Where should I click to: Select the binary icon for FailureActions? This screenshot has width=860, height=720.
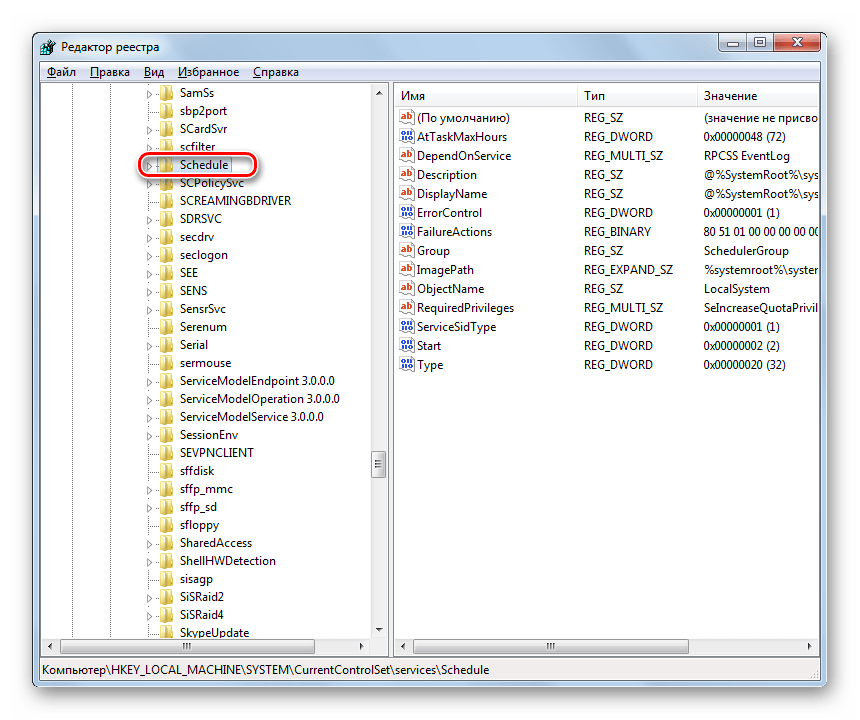click(x=407, y=232)
